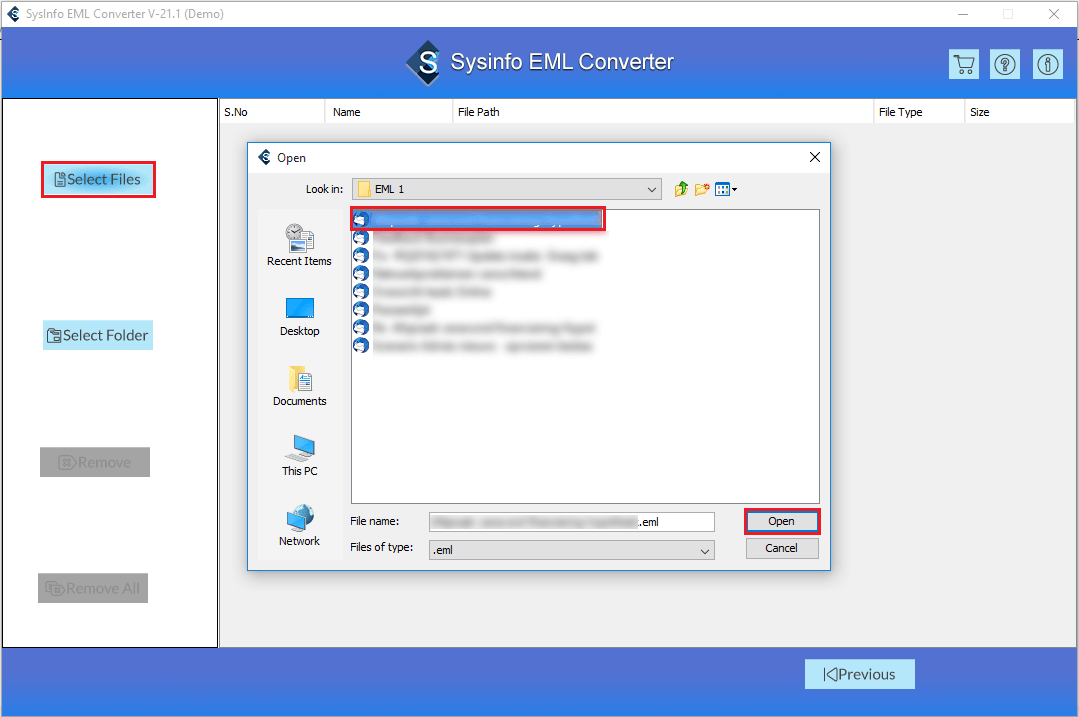Image resolution: width=1079 pixels, height=717 pixels.
Task: Expand the Files of type dropdown
Action: [572, 550]
